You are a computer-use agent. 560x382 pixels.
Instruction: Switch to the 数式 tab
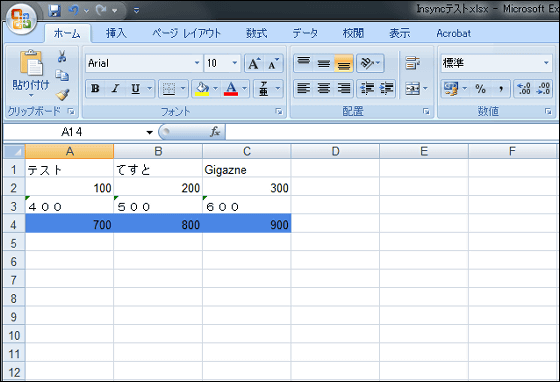pyautogui.click(x=256, y=34)
